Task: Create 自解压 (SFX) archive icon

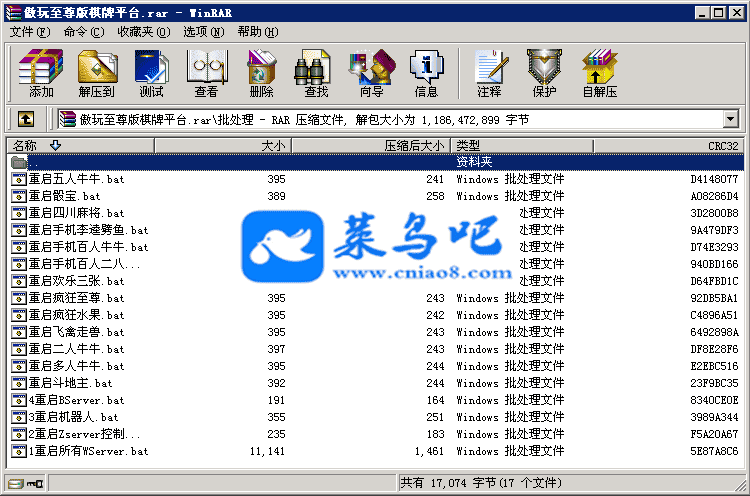Action: click(599, 73)
